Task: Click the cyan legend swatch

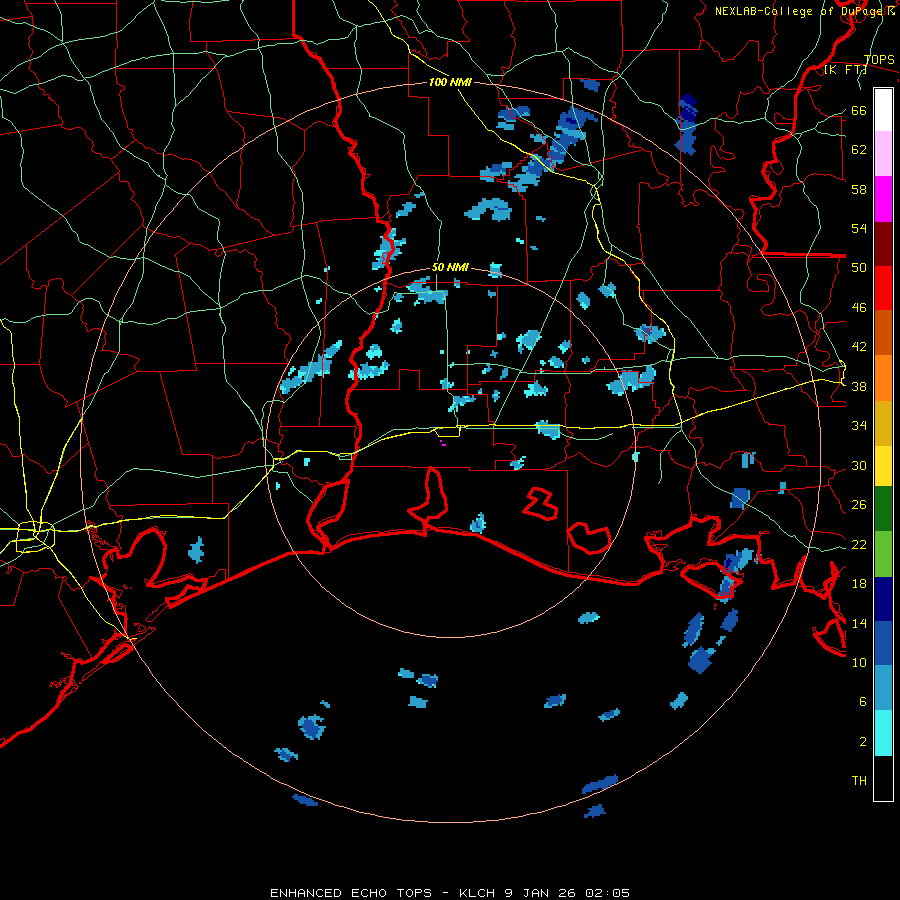Action: (883, 733)
